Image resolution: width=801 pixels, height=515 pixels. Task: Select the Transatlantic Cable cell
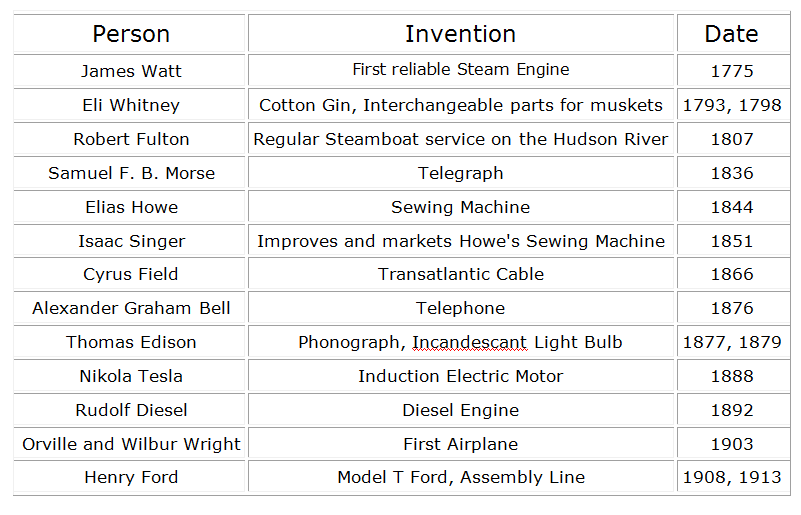pyautogui.click(x=460, y=274)
